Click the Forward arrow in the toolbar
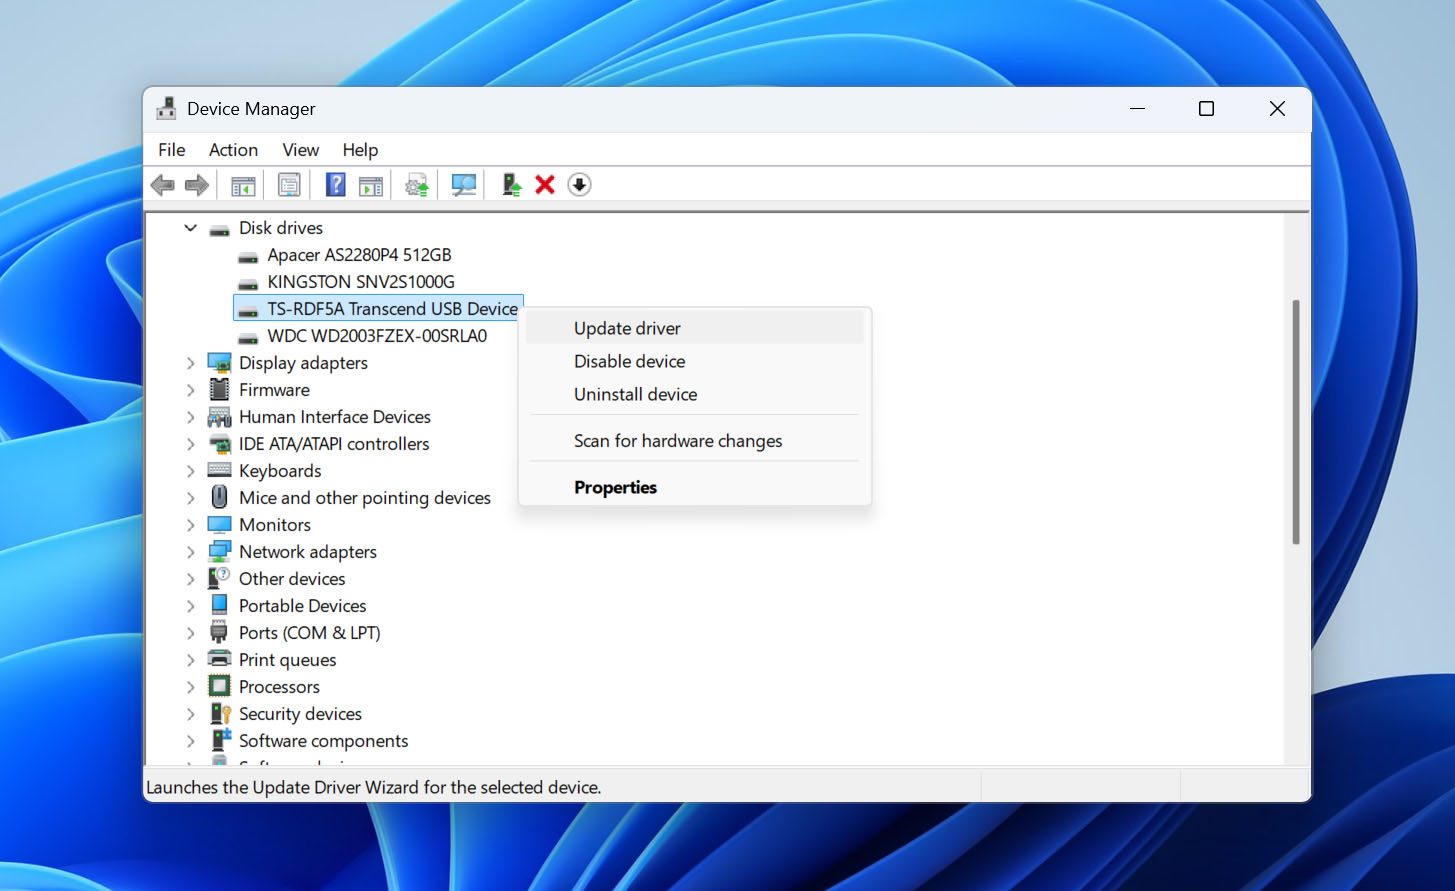 197,185
